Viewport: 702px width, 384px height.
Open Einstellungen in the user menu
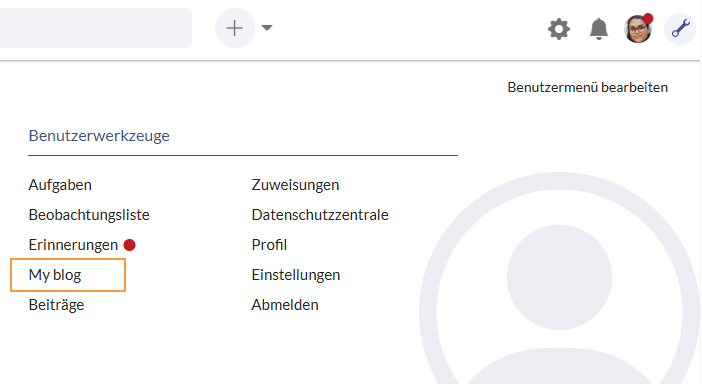point(296,275)
